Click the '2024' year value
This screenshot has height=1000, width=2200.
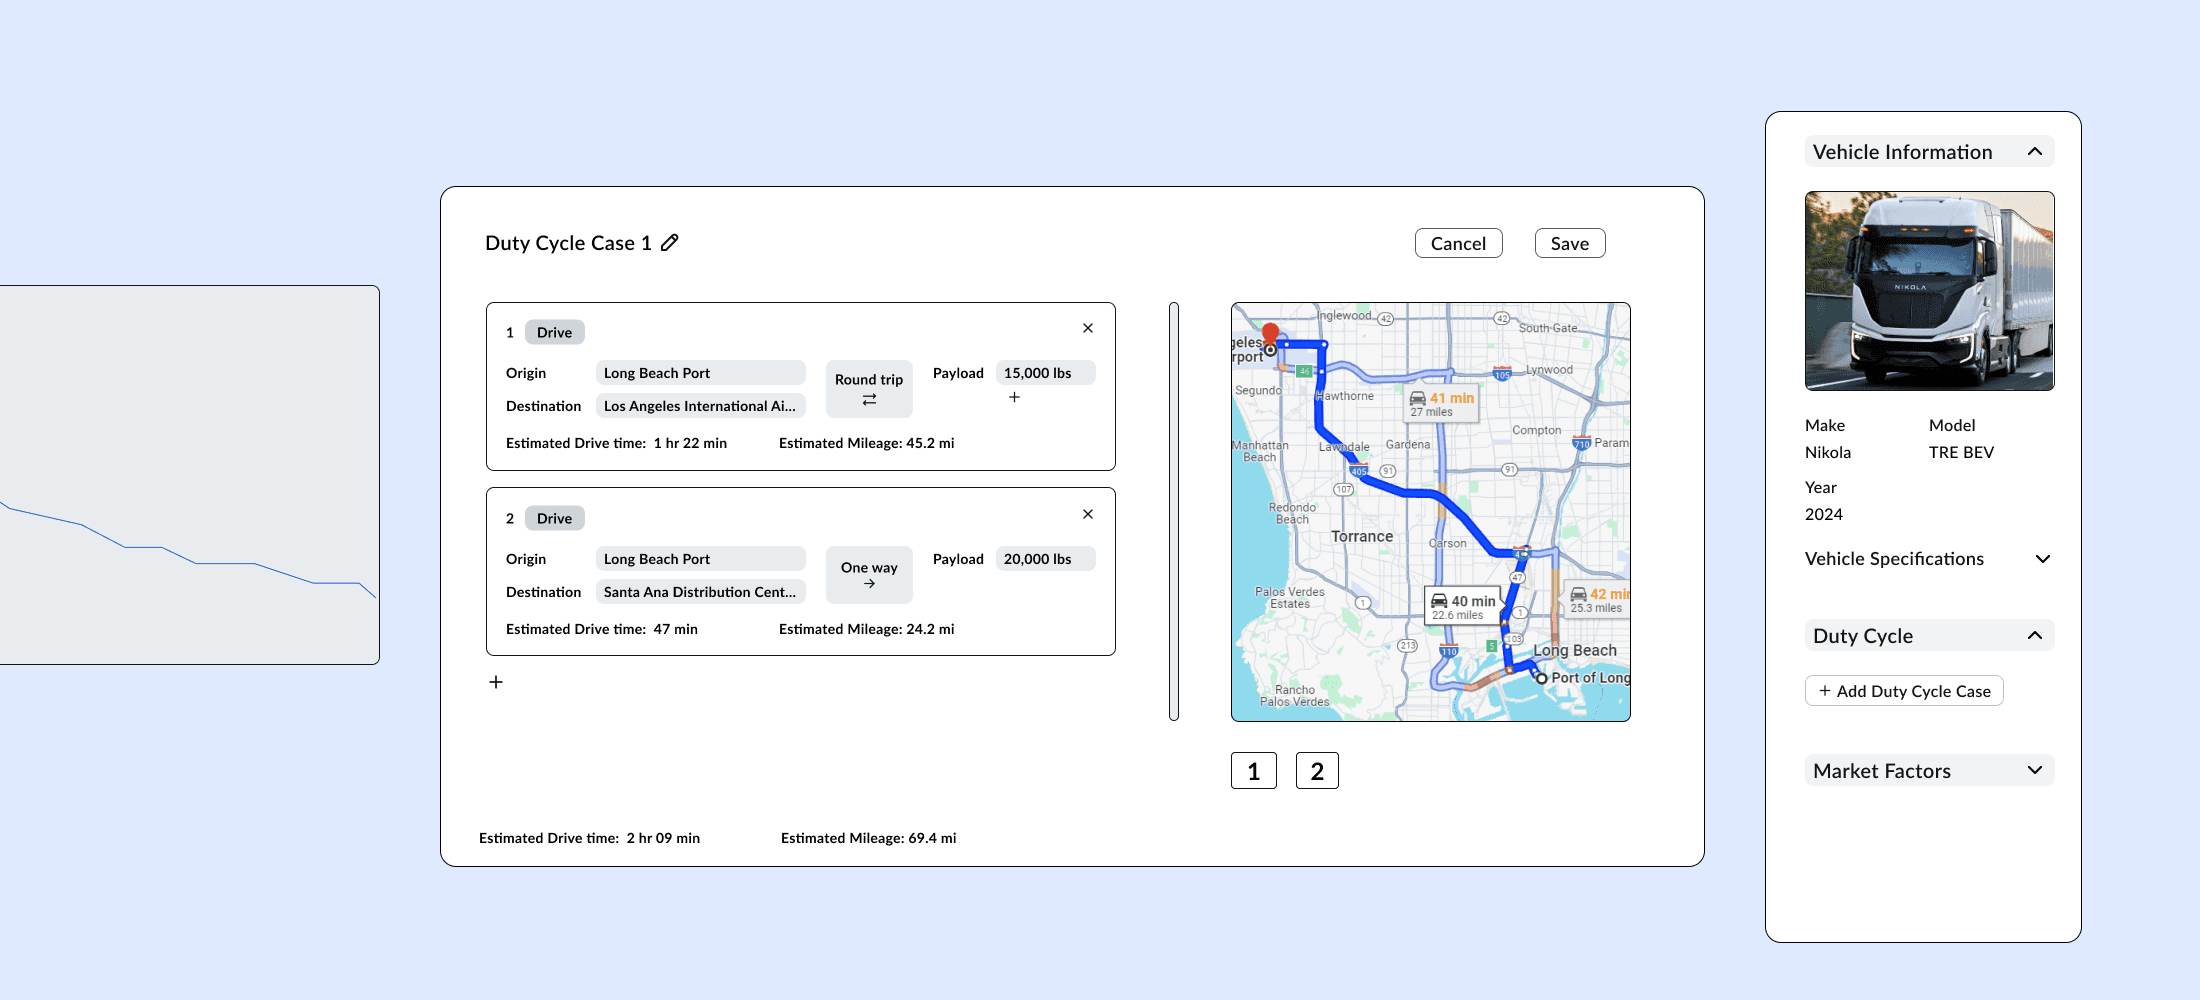coord(1824,514)
